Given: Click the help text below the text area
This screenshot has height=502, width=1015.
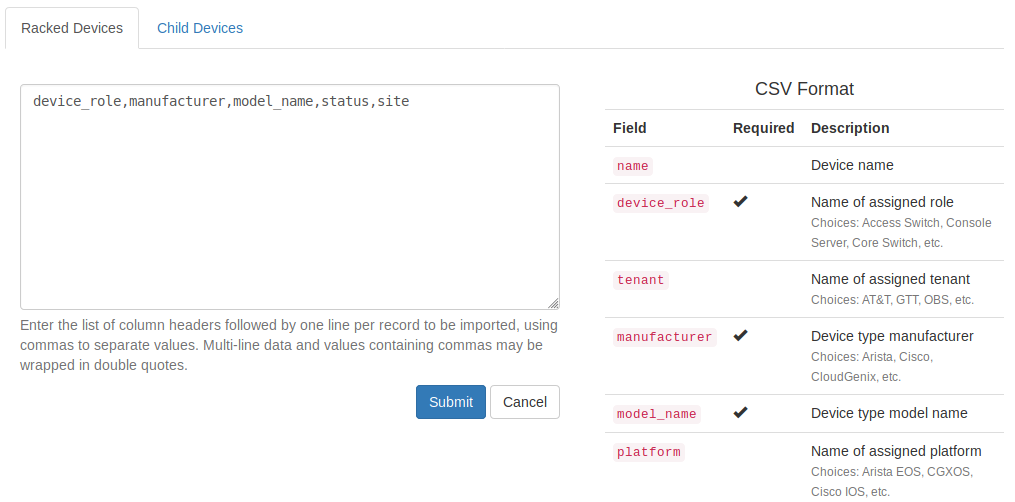Looking at the screenshot, I should click(x=289, y=345).
